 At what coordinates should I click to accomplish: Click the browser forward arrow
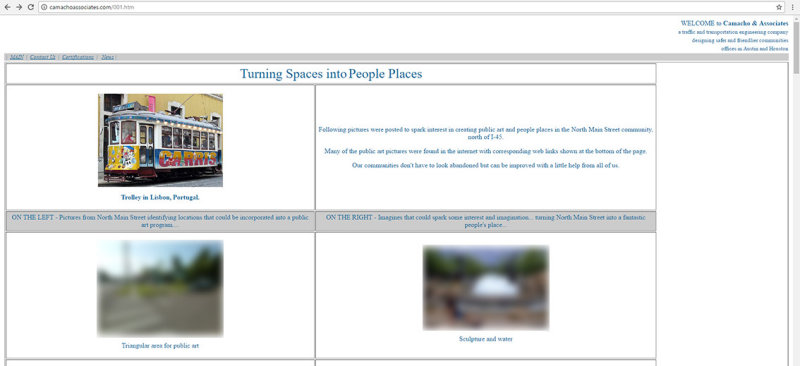(19, 7)
